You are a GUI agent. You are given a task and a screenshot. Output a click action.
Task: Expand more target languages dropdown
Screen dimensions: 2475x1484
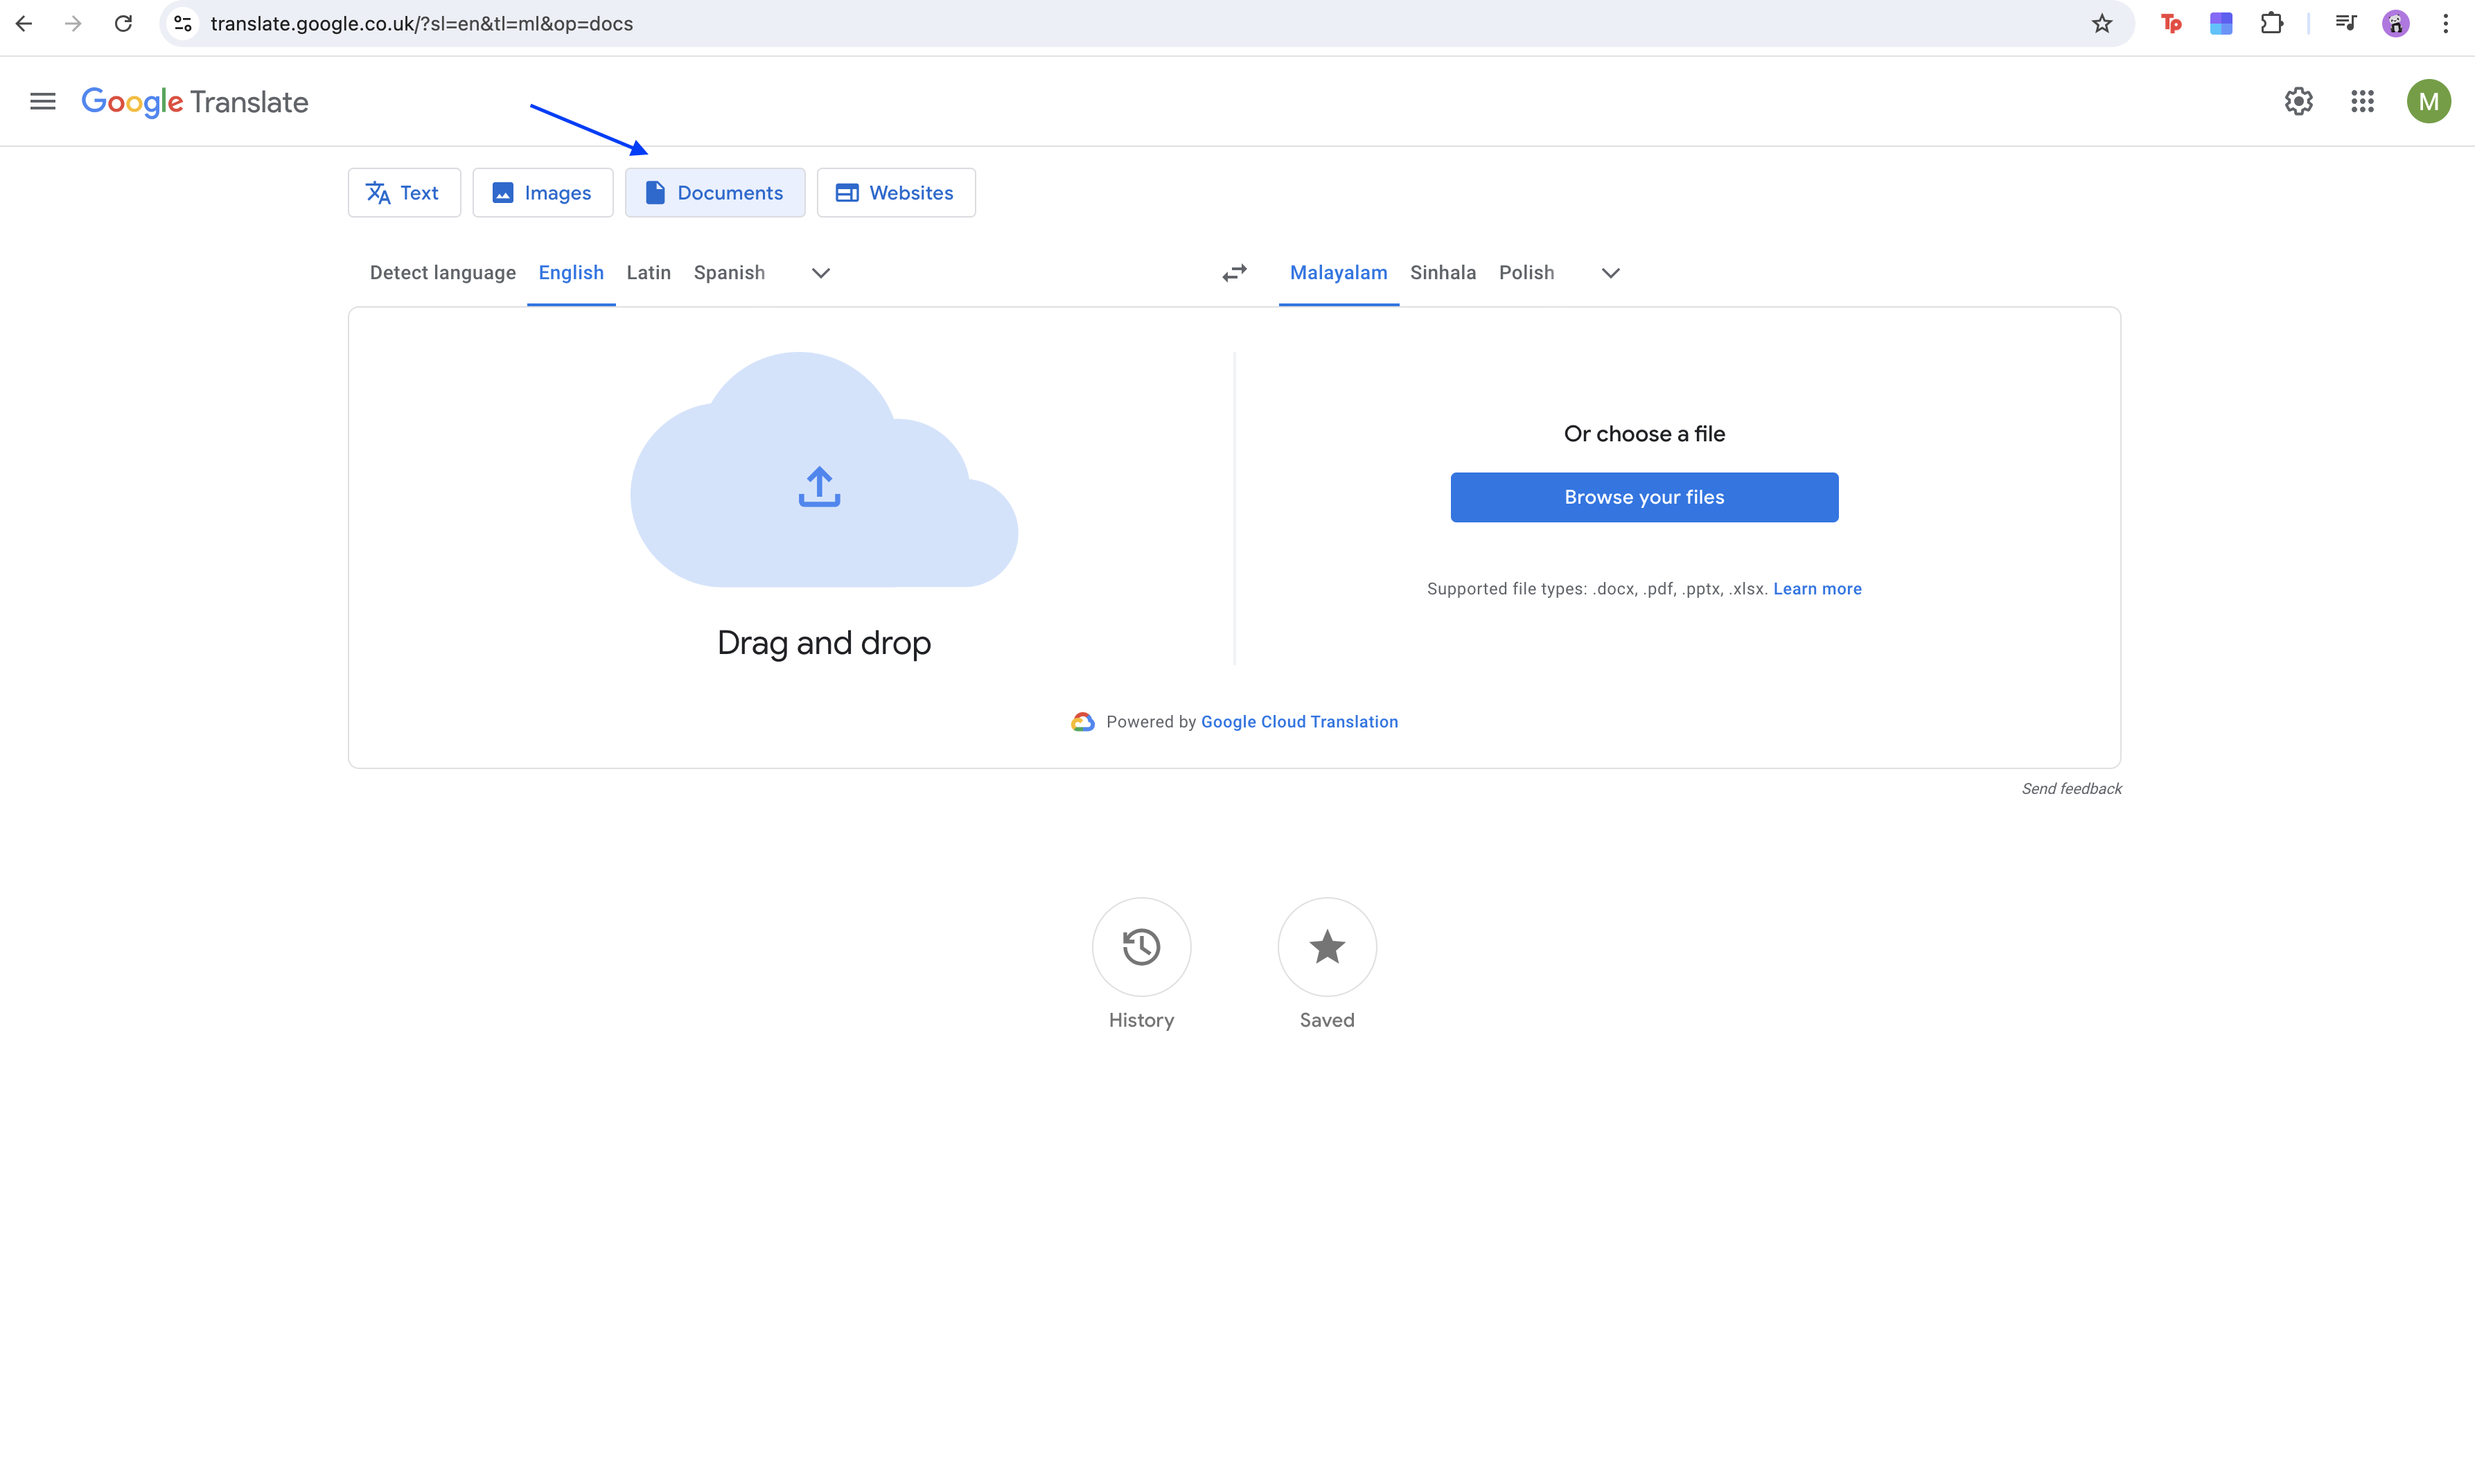coord(1610,273)
